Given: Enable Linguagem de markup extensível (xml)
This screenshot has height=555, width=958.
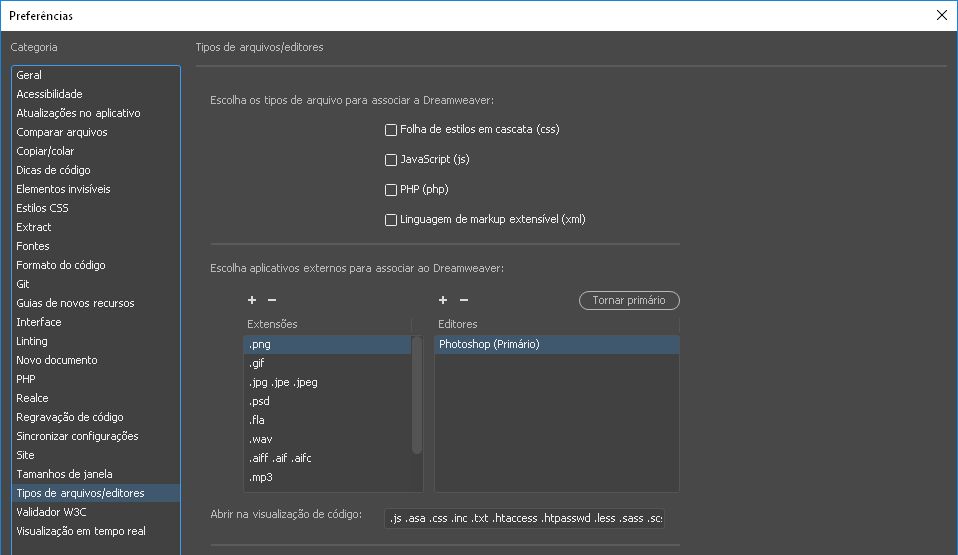Looking at the screenshot, I should coord(391,220).
